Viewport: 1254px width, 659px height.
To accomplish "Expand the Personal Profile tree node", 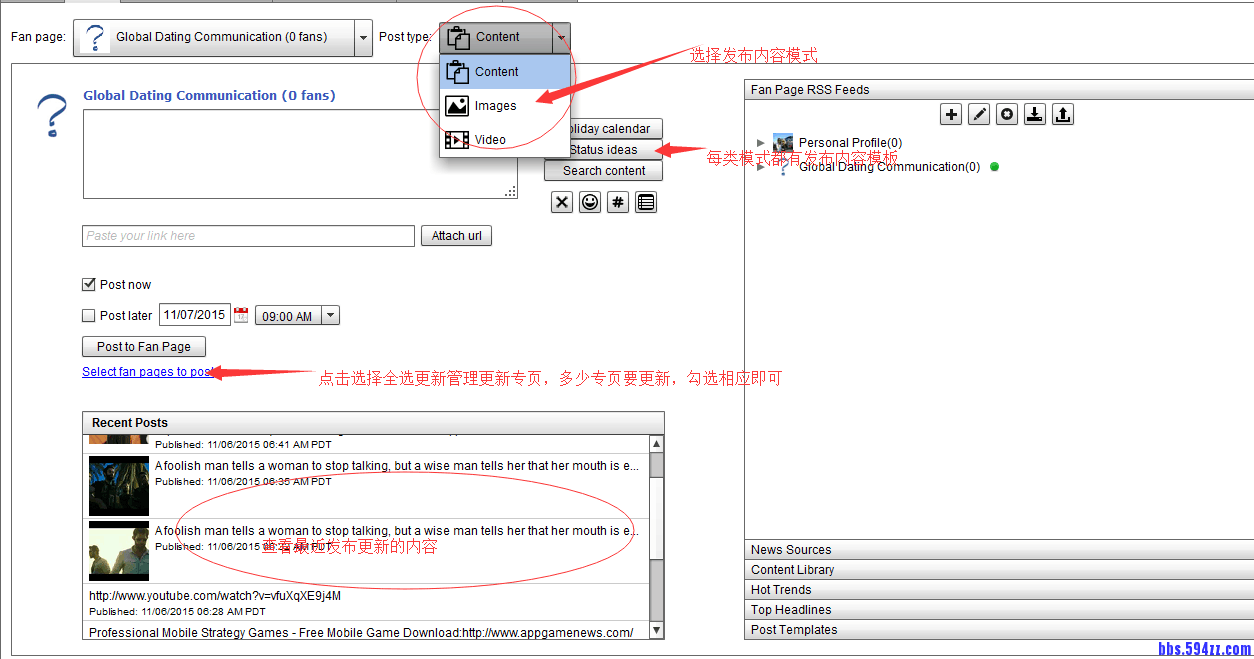I will [761, 143].
